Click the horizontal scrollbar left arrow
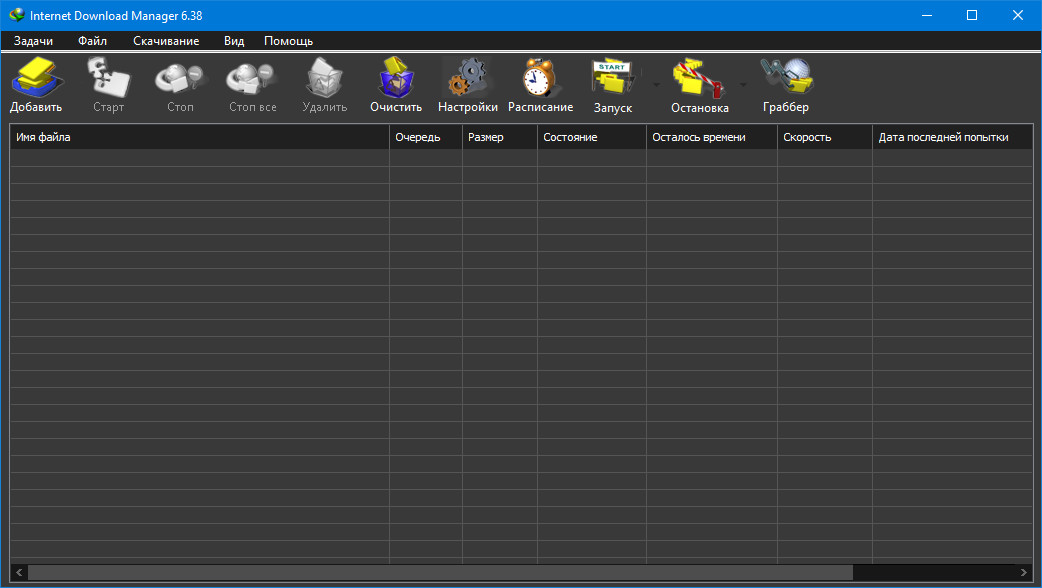The image size is (1042, 588). coord(18,572)
